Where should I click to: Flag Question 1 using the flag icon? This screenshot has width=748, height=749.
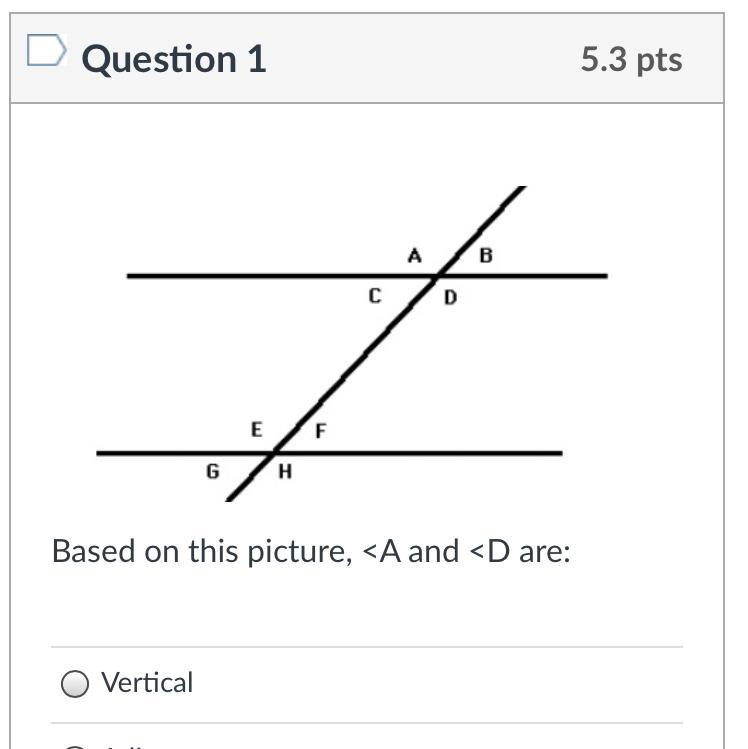coord(46,52)
